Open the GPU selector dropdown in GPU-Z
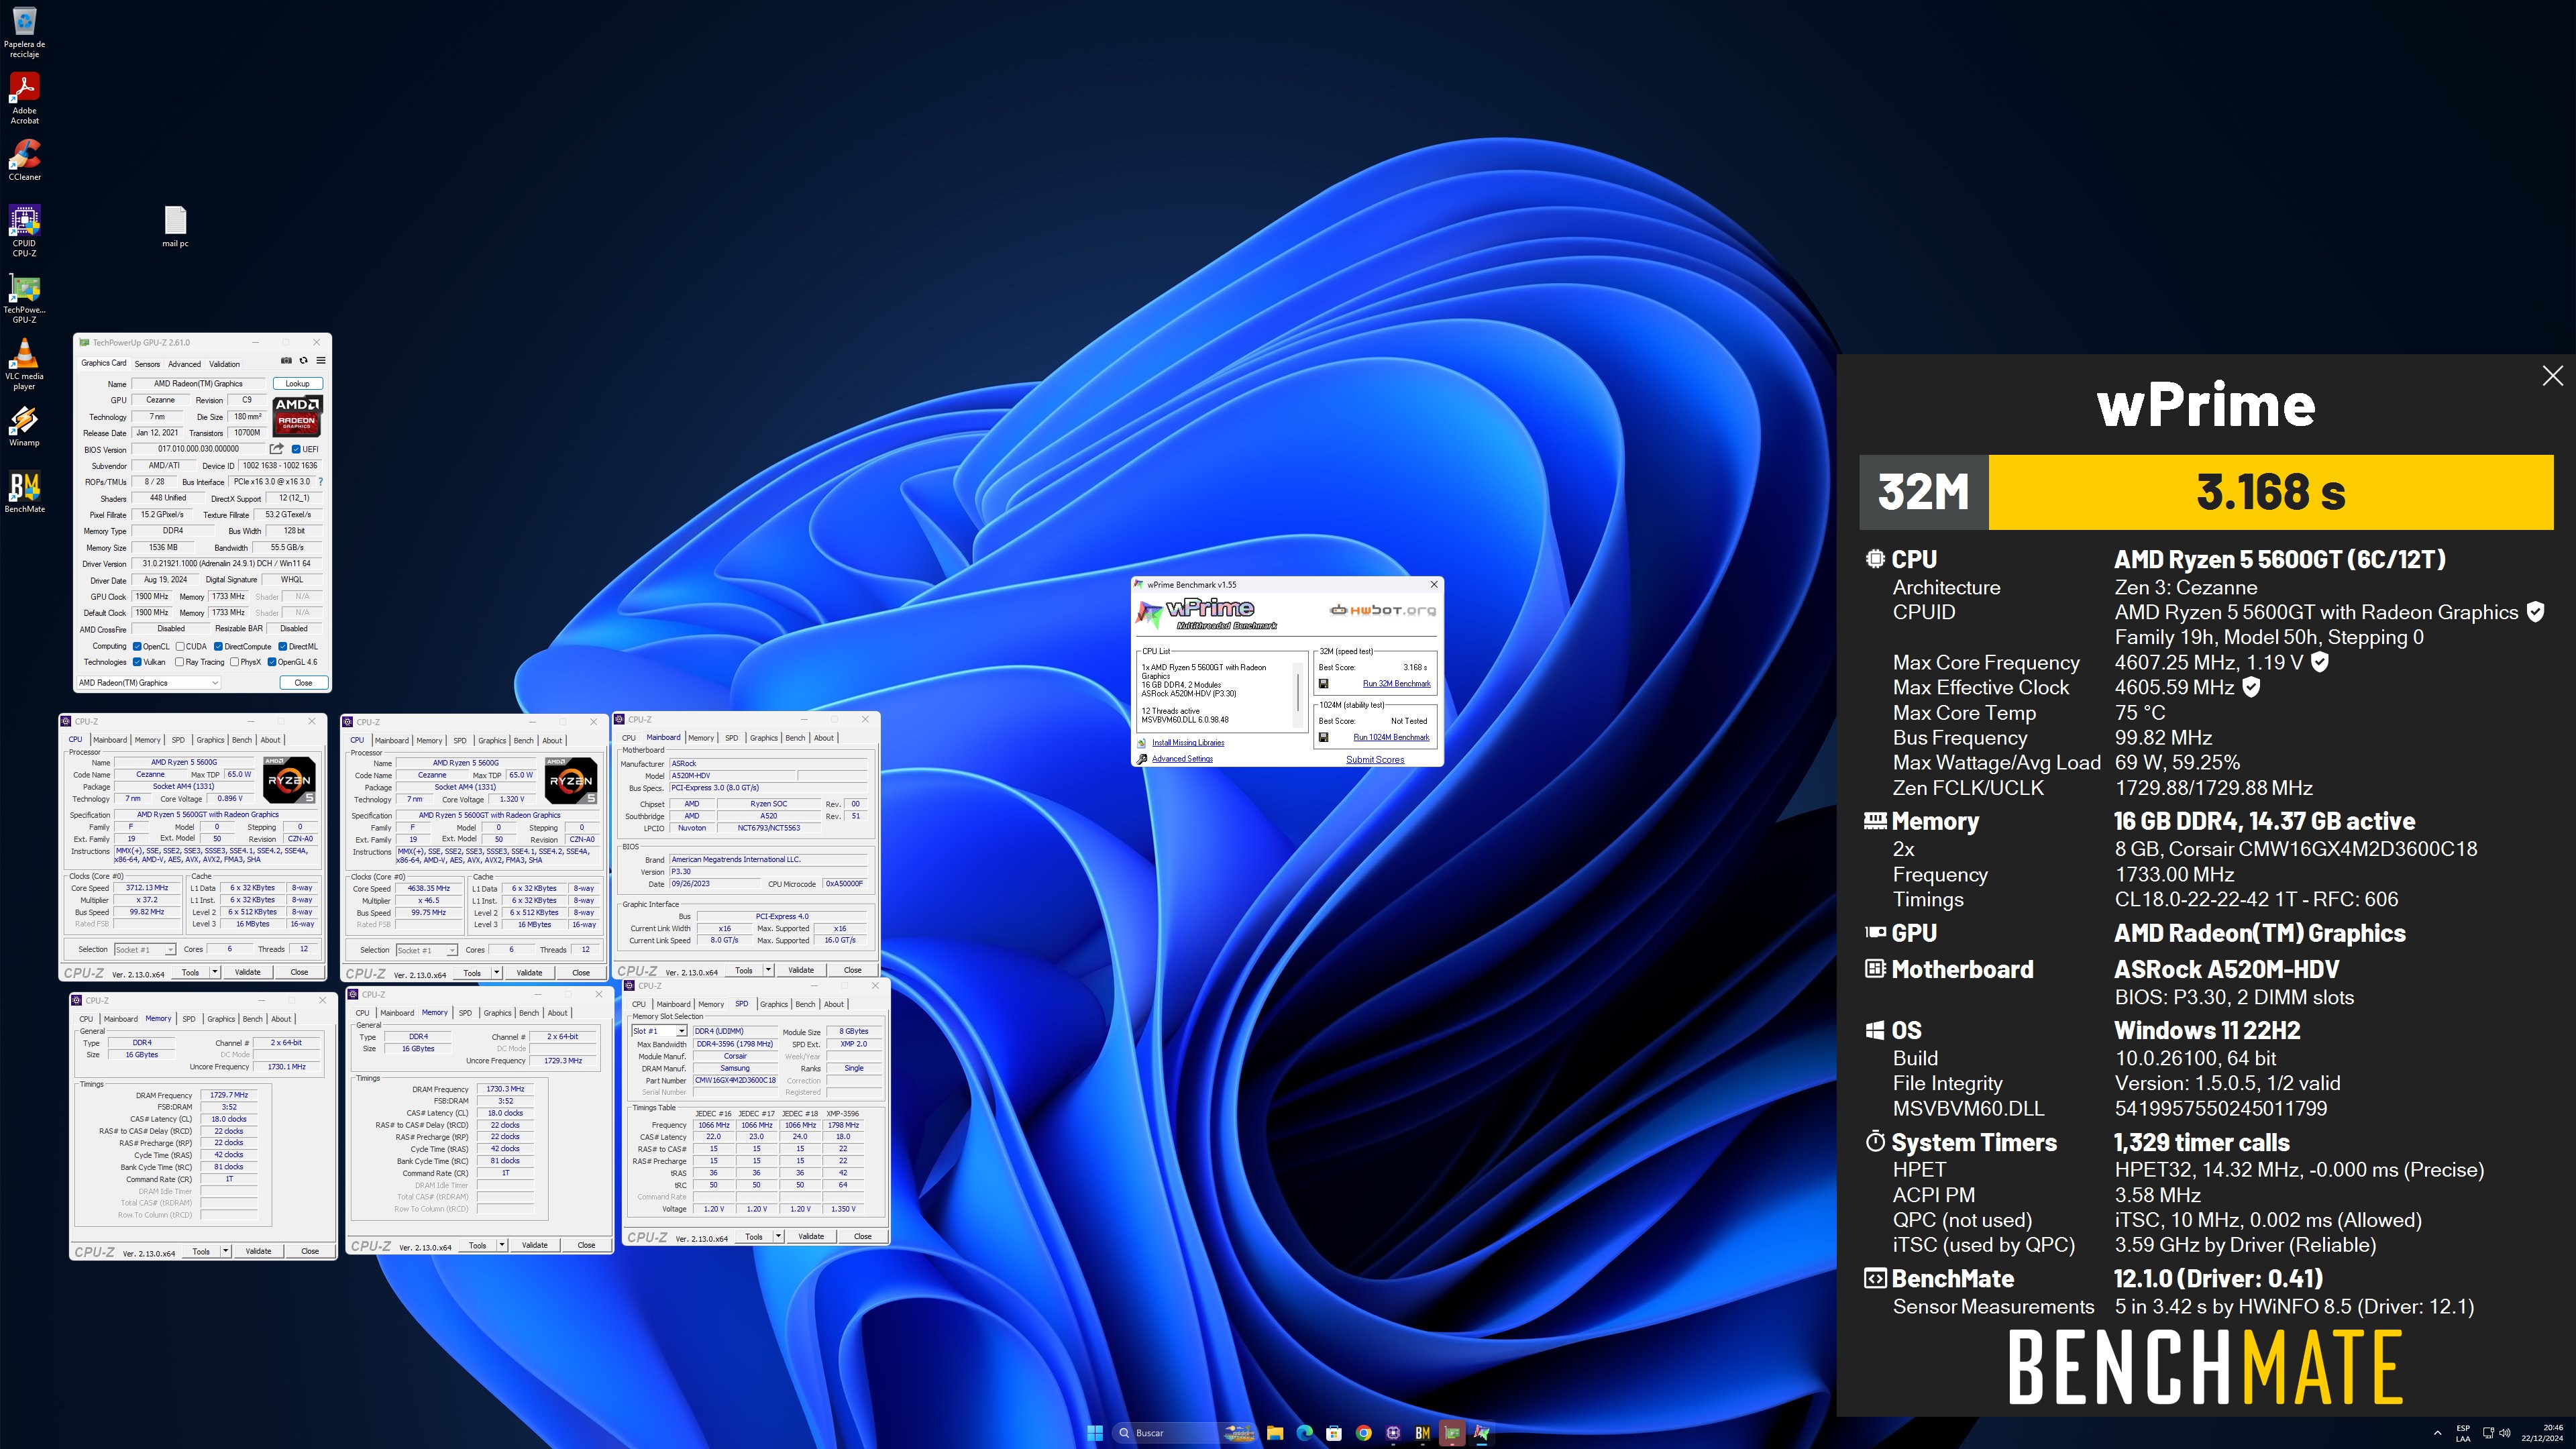2576x1449 pixels. pos(148,683)
